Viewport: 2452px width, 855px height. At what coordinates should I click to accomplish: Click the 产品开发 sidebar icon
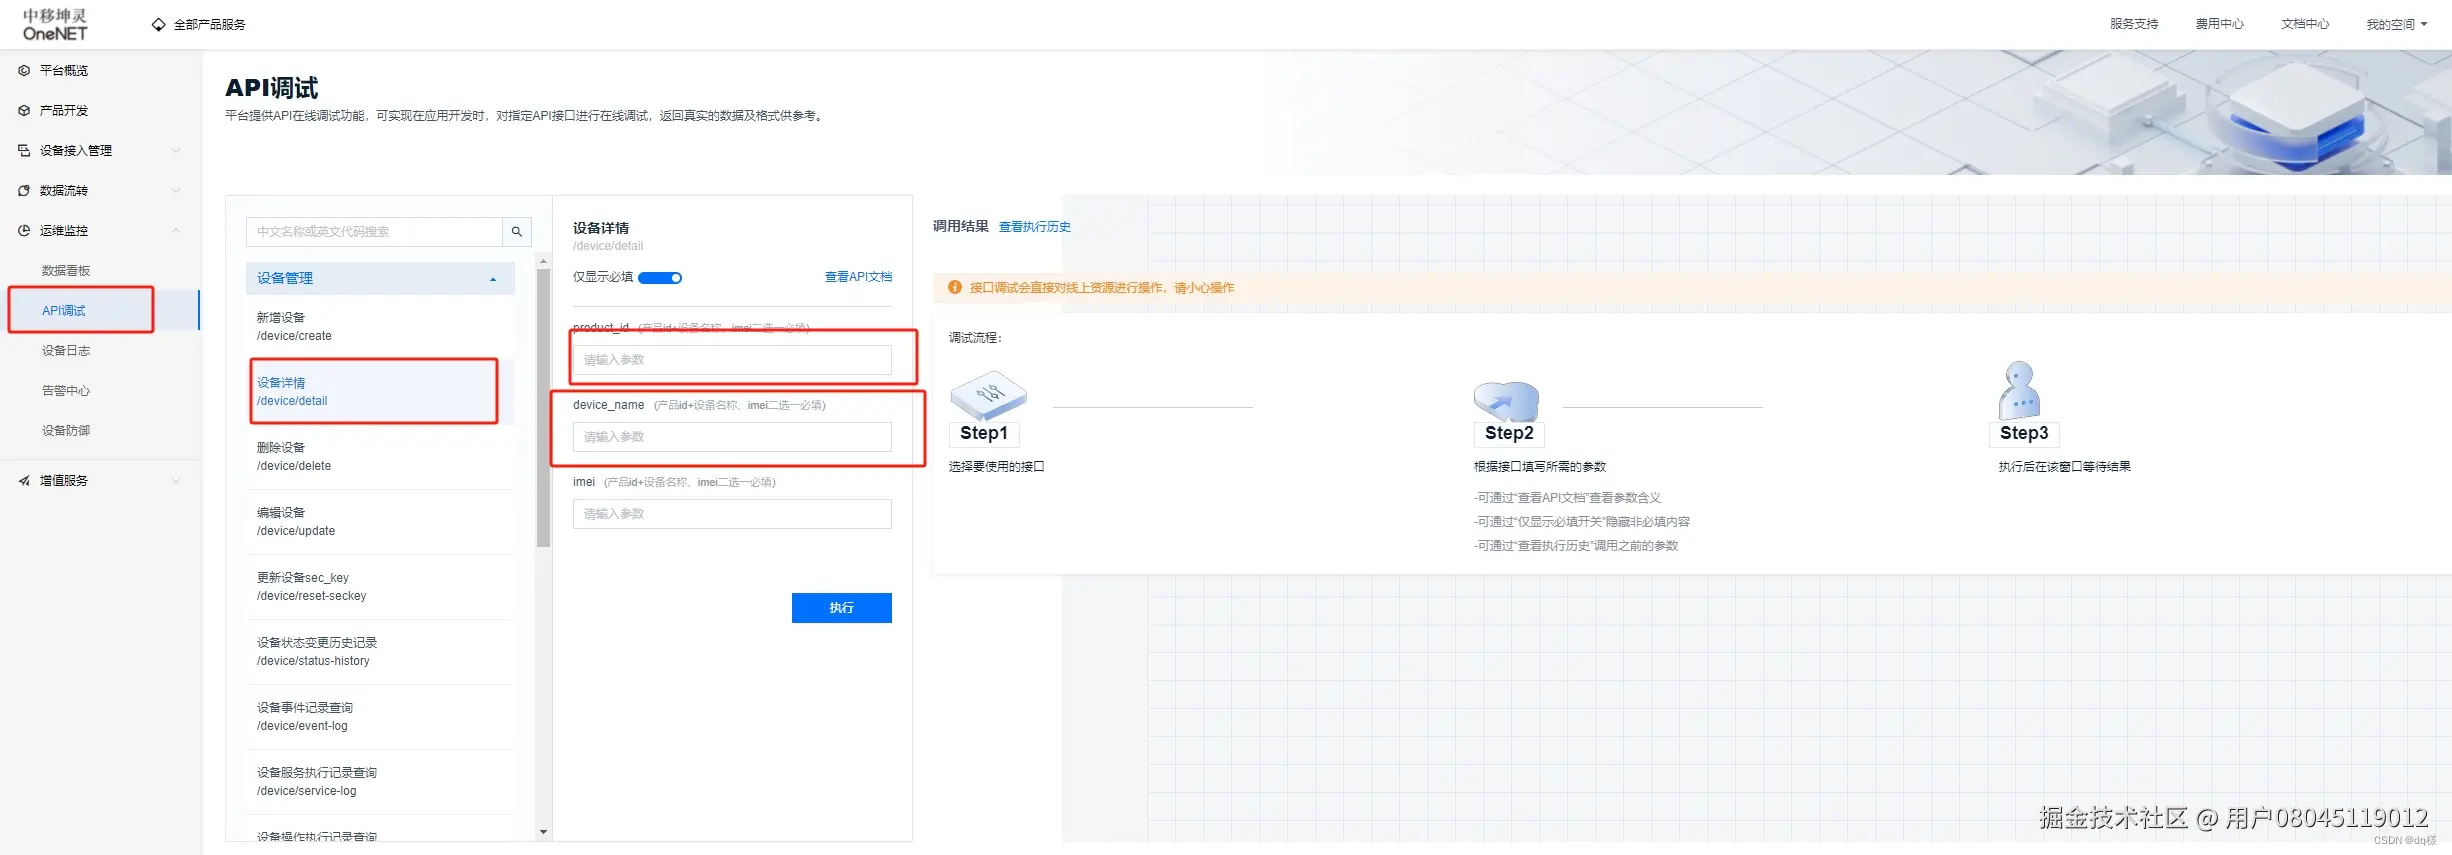24,111
